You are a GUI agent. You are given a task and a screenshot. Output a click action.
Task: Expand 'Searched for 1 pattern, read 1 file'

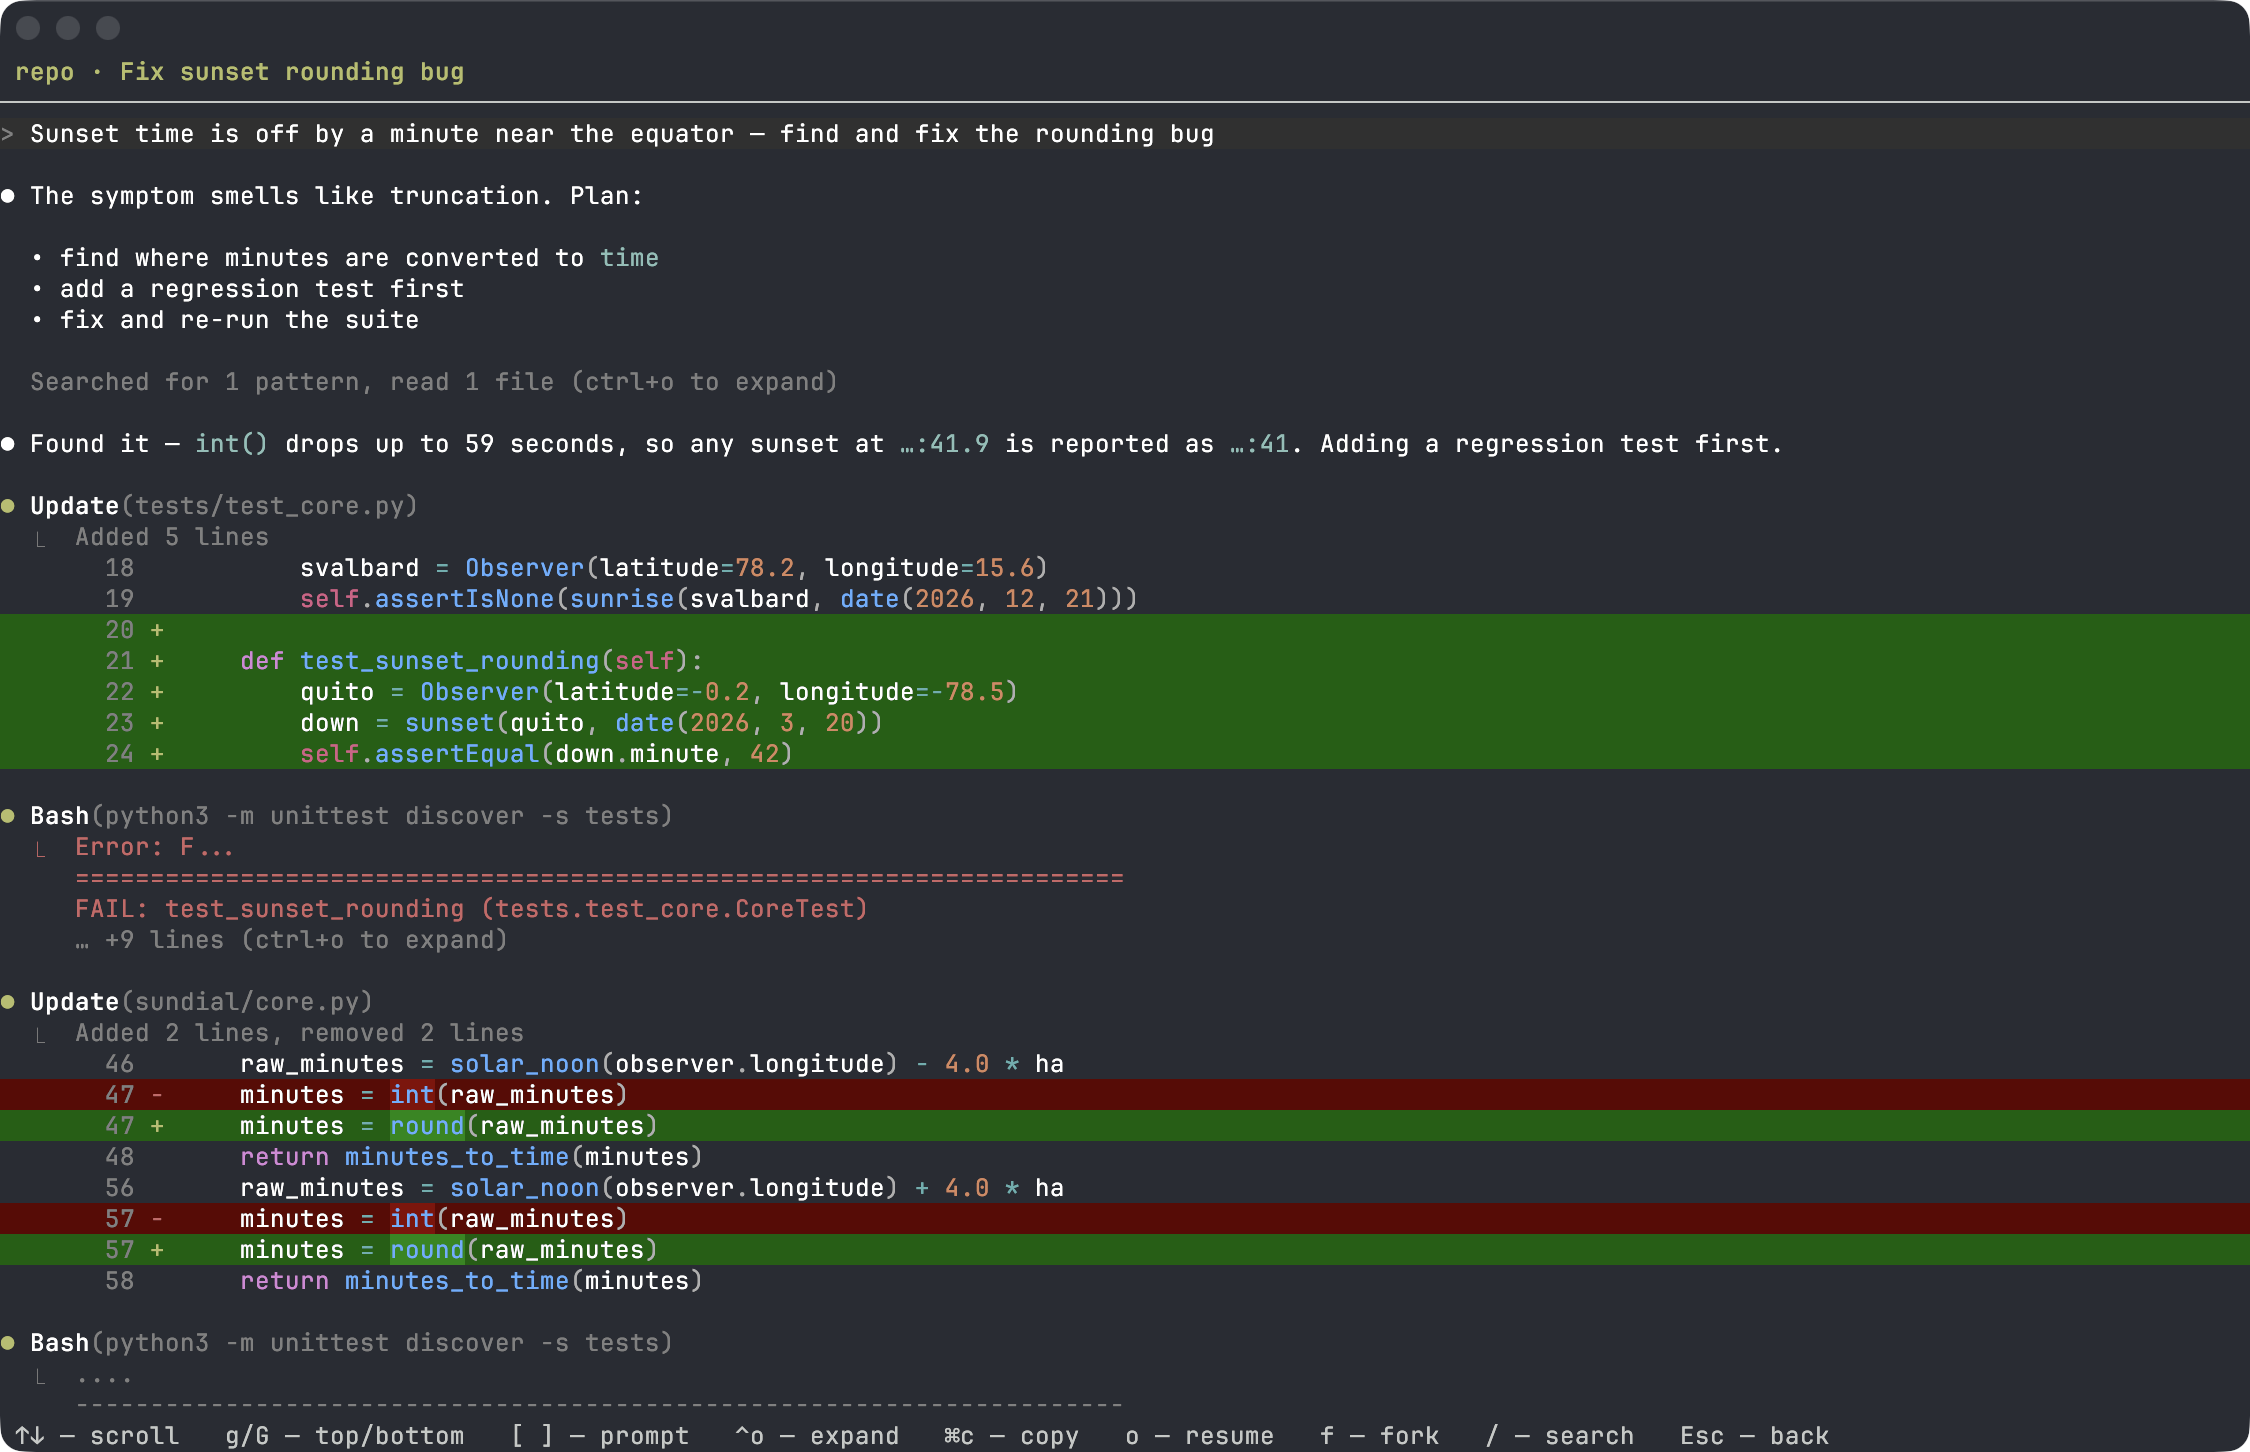(434, 382)
